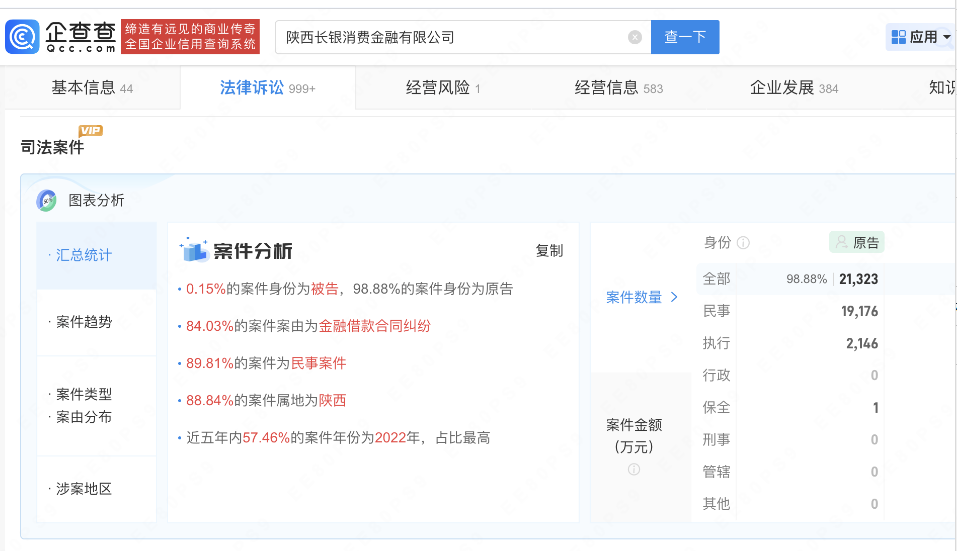The width and height of the screenshot is (957, 551).
Task: Click the 图表分析 chart icon
Action: pos(46,200)
